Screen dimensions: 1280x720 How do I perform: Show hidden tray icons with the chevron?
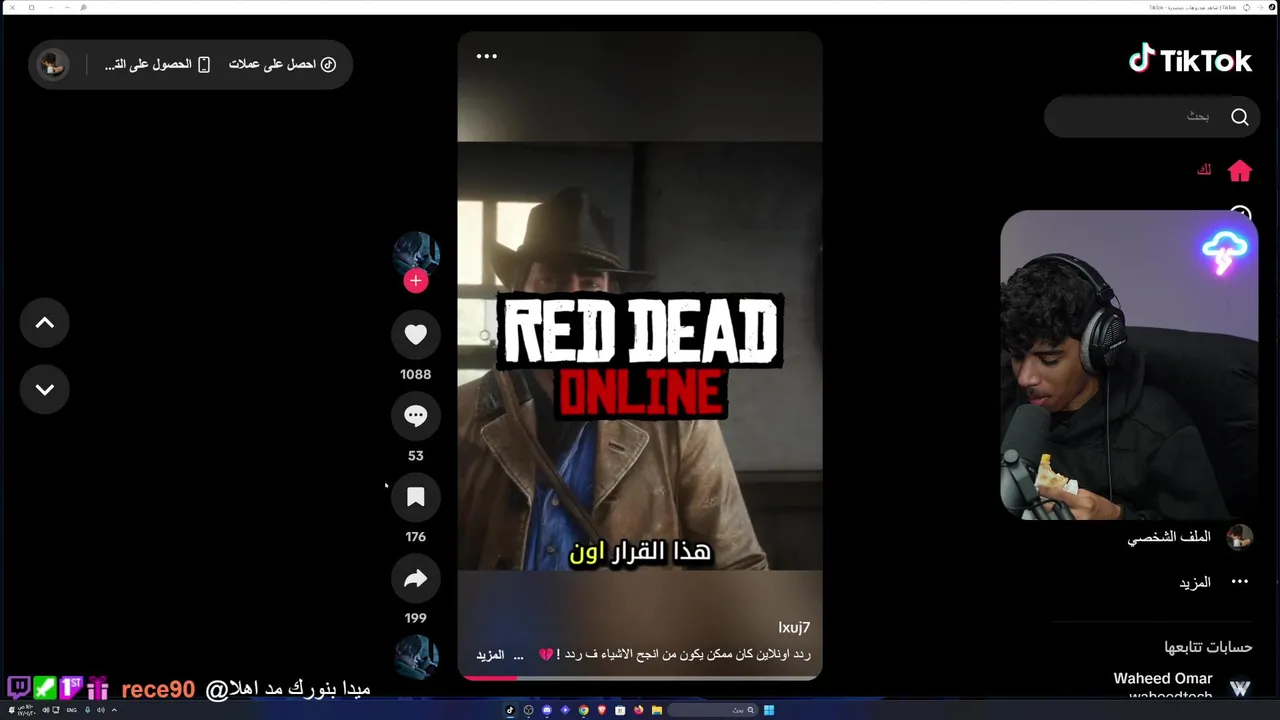(114, 710)
